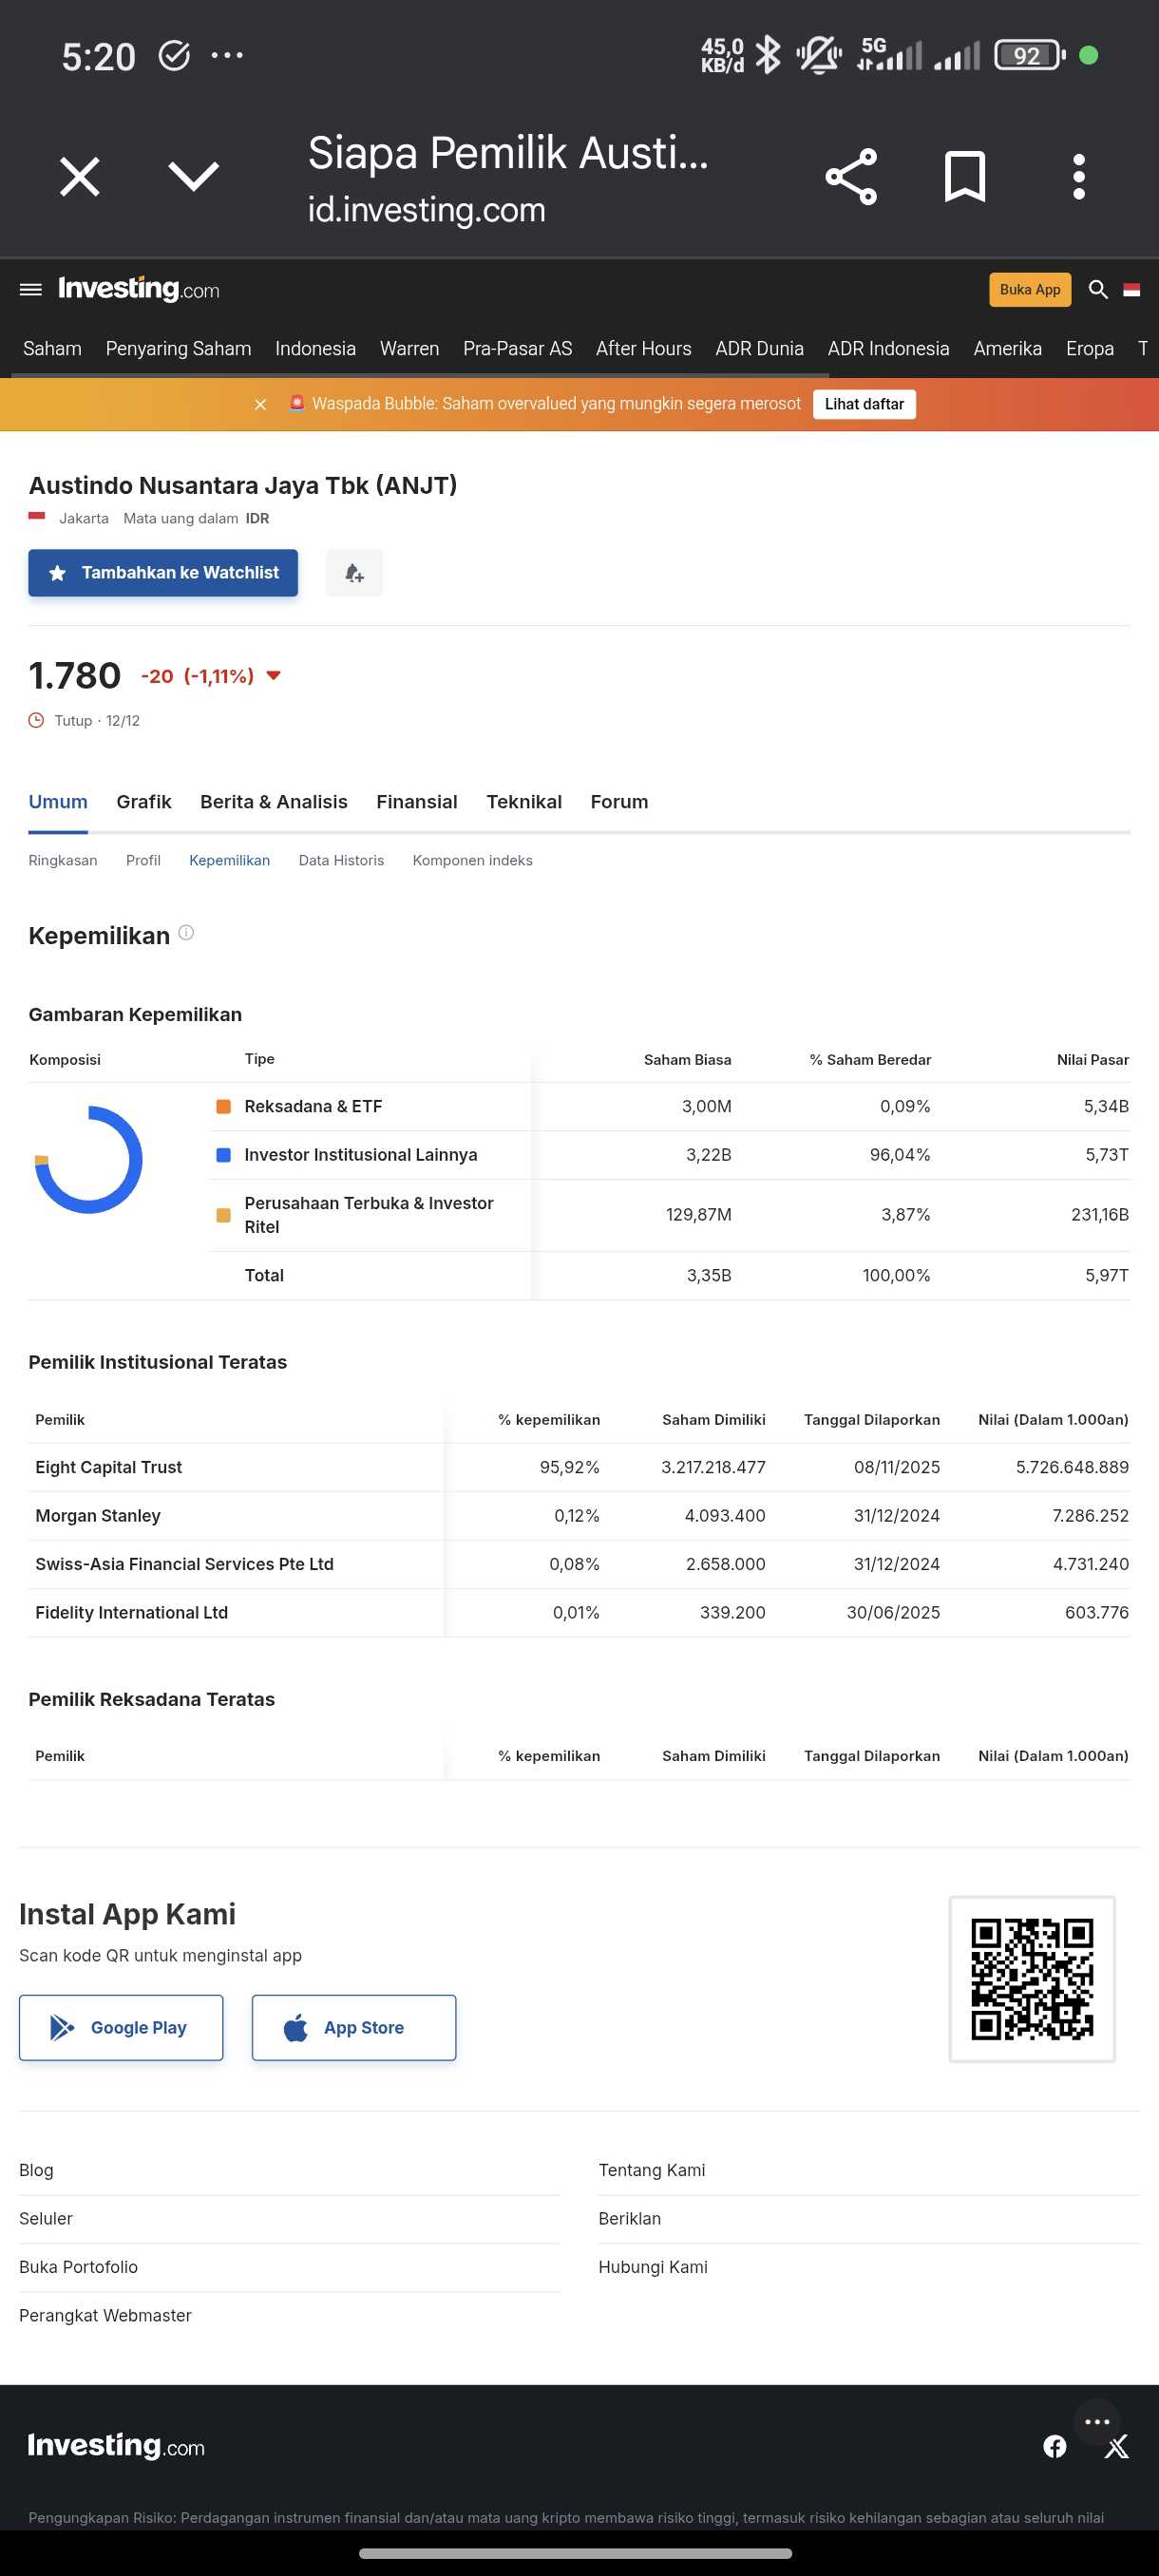The image size is (1159, 2576).
Task: Open After Hours navigation item
Action: pyautogui.click(x=643, y=349)
